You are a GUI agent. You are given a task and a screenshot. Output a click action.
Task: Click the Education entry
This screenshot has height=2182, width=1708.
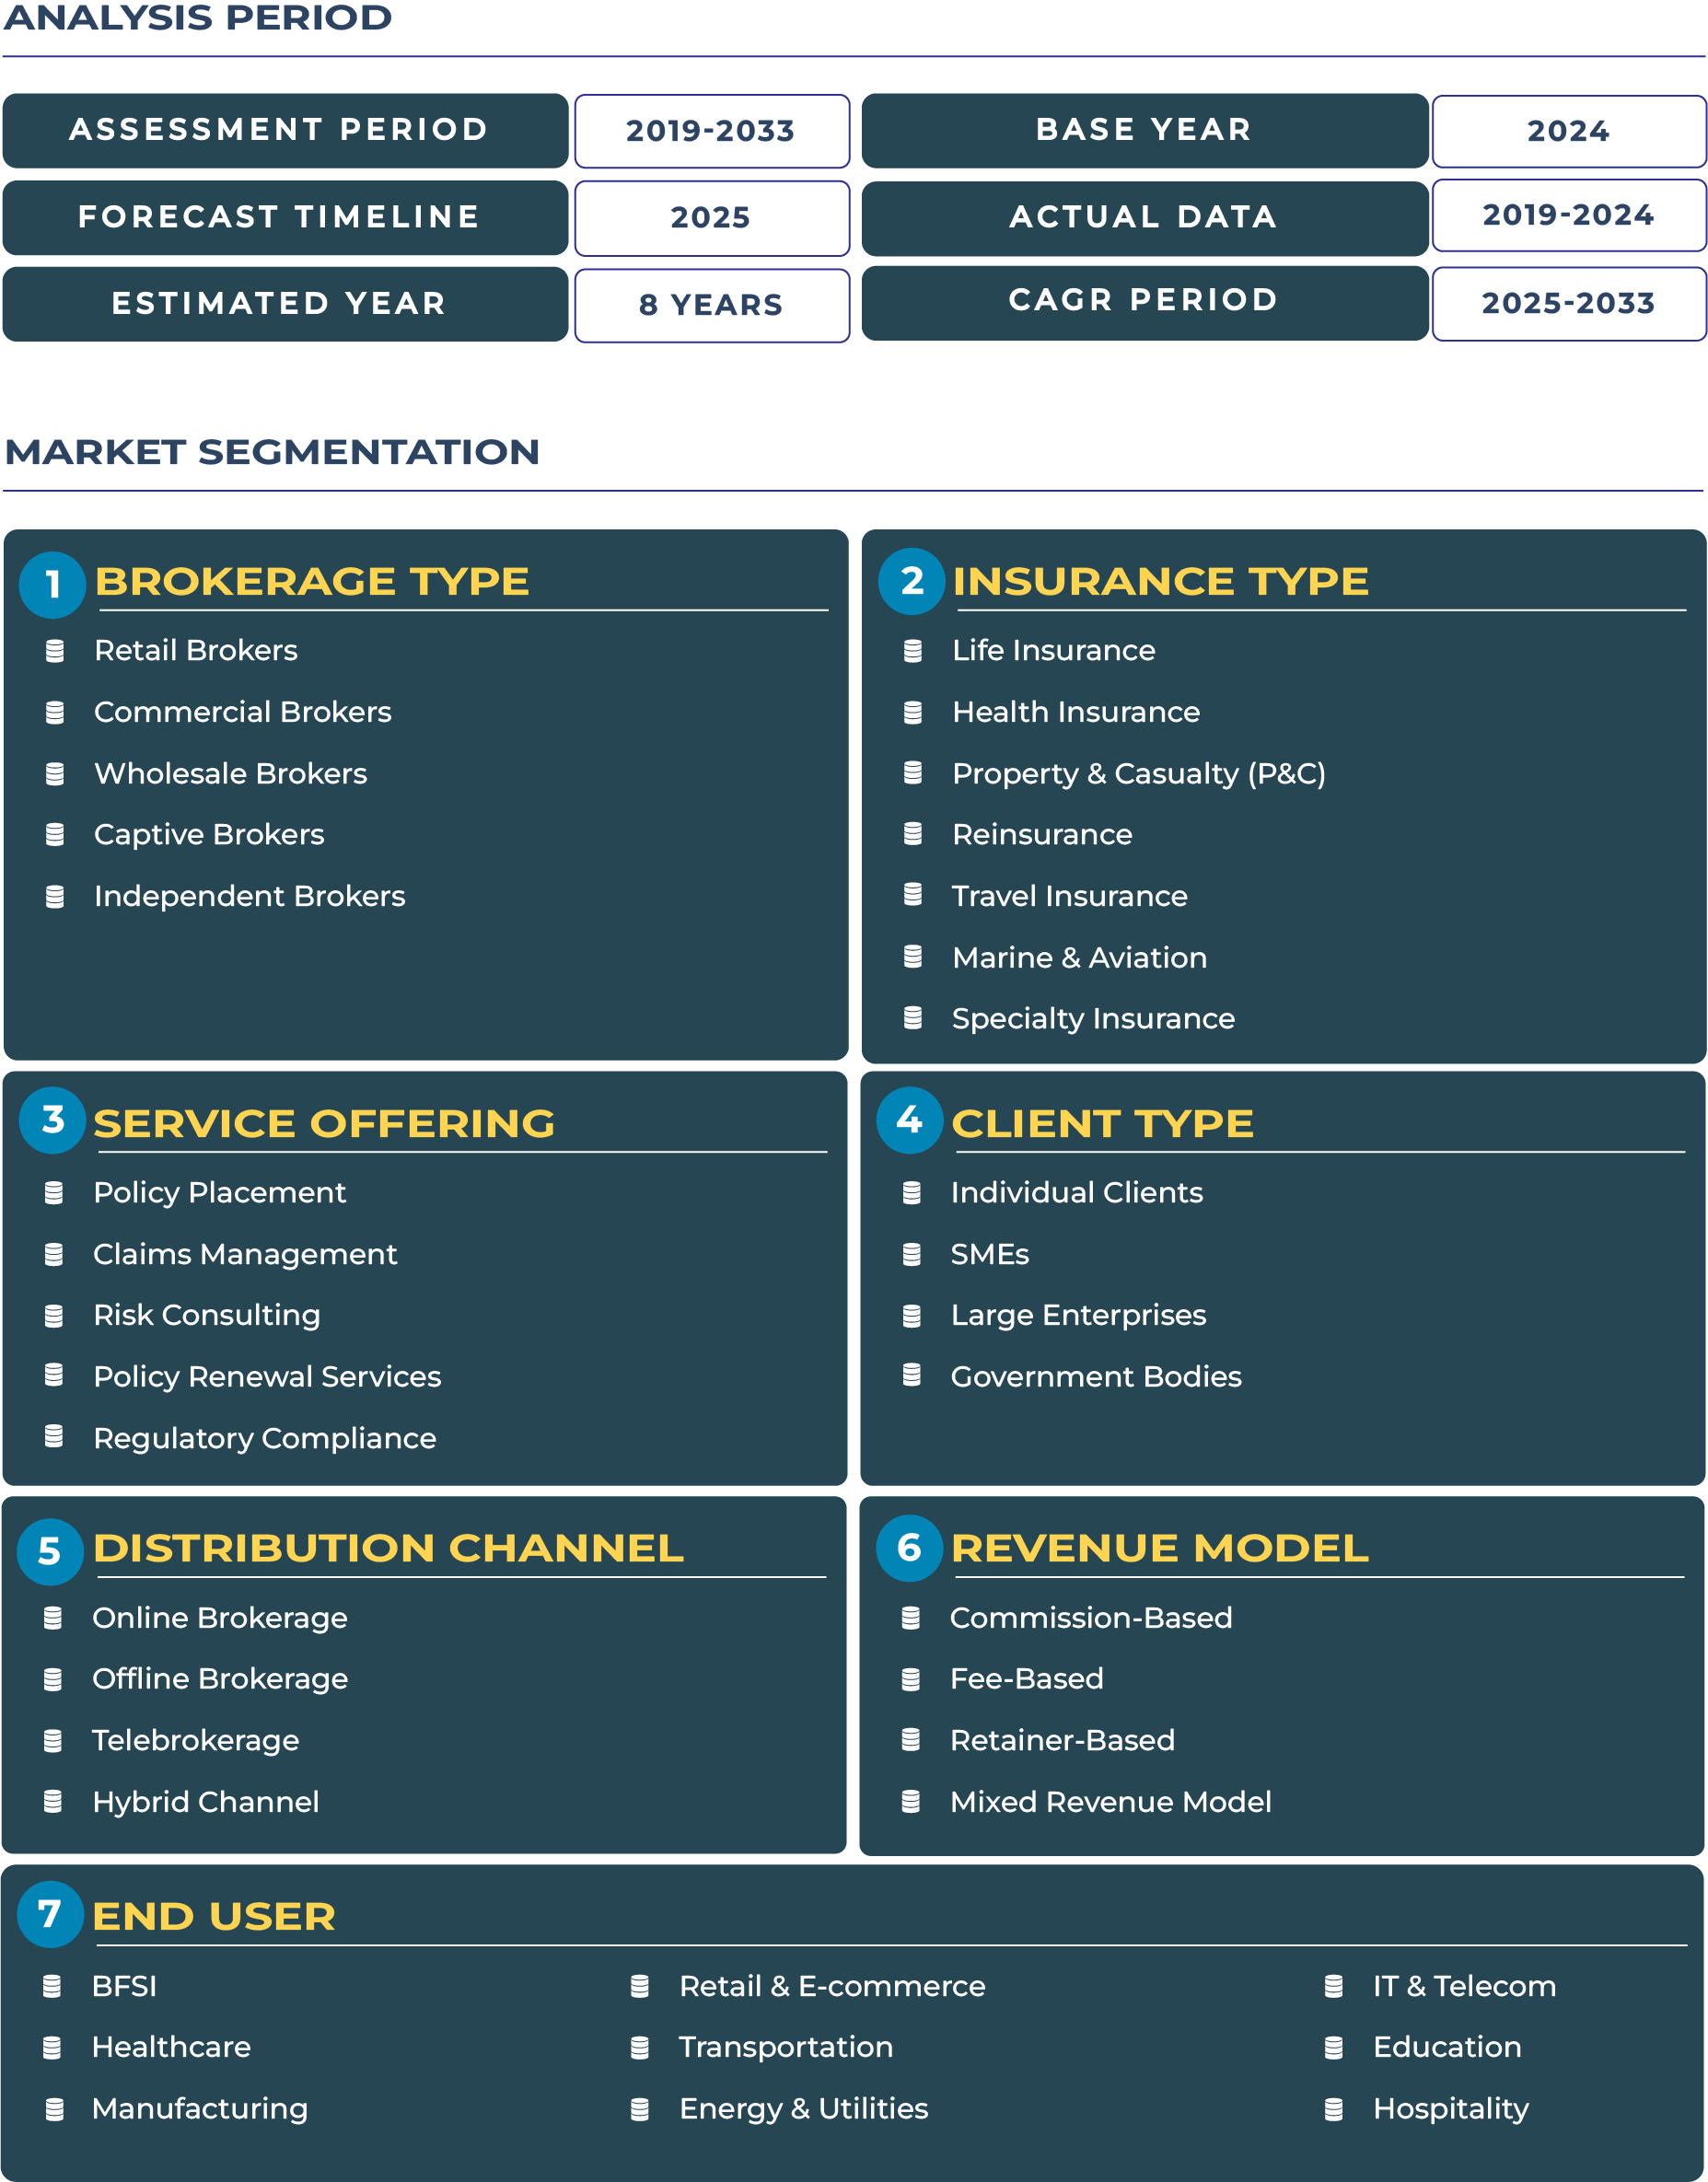click(x=1448, y=2047)
